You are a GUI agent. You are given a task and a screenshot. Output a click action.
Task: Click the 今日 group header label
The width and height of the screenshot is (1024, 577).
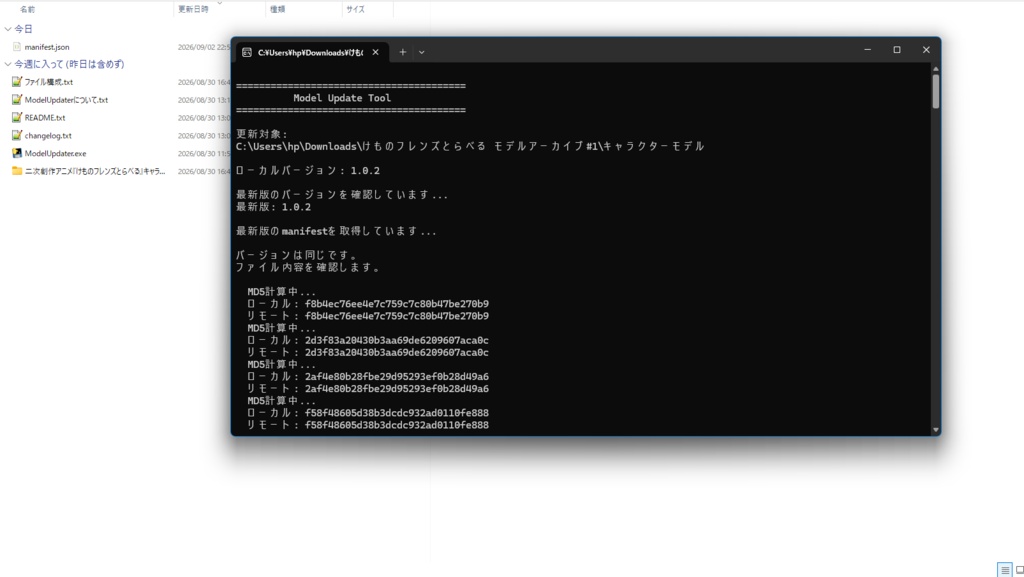24,29
